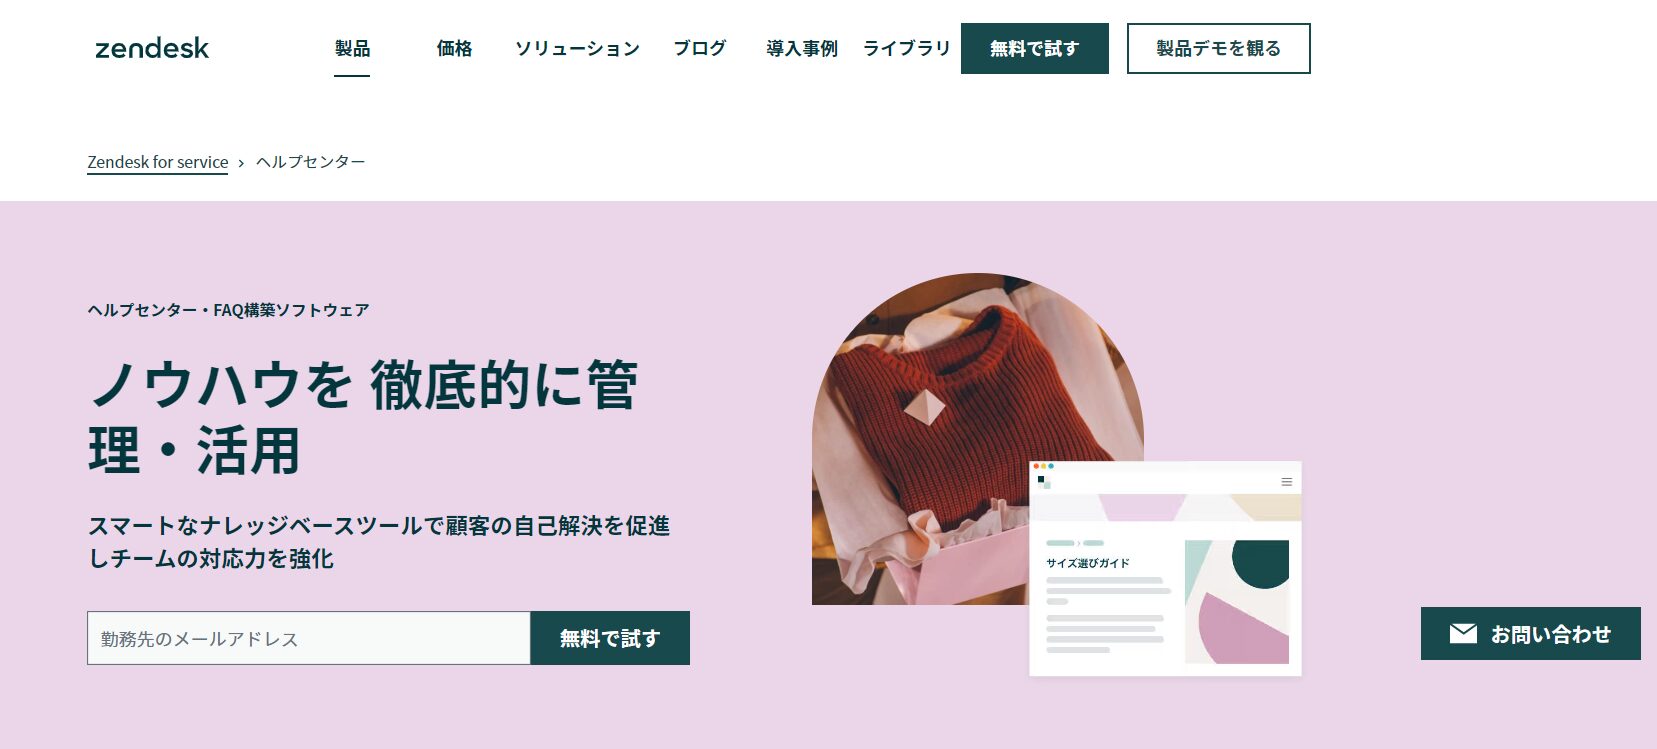Follow the Zendesk for service breadcrumb link
1657x749 pixels.
158,162
